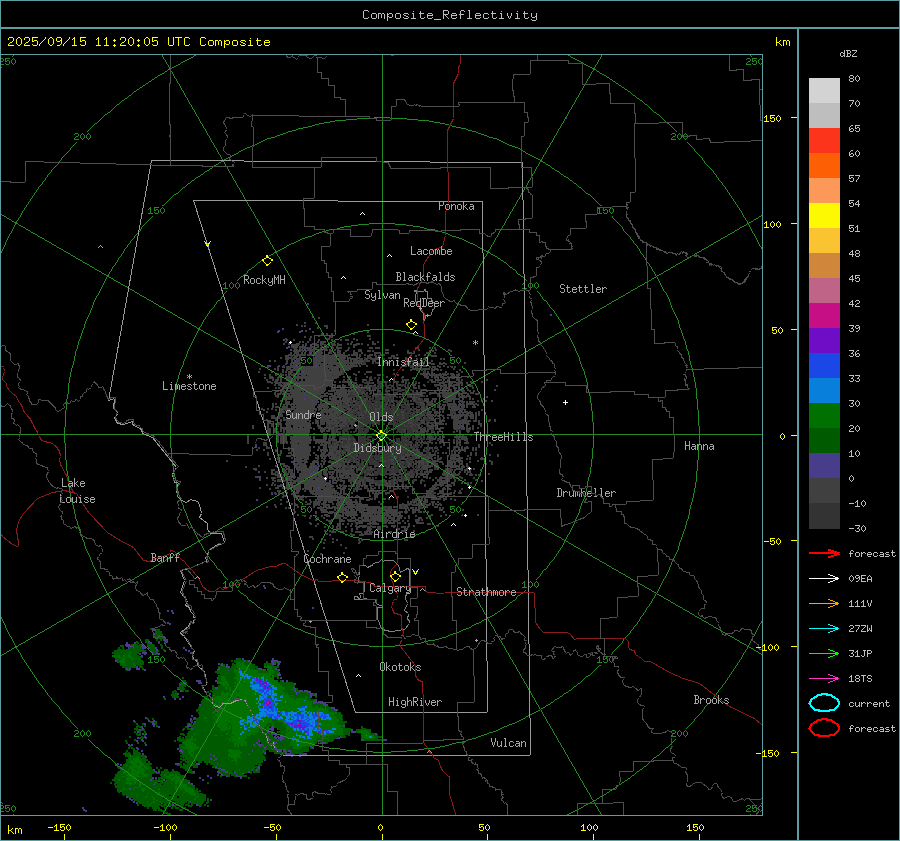Screen dimensions: 900x841
Task: Click the 18TS legend label
Action: (860, 679)
